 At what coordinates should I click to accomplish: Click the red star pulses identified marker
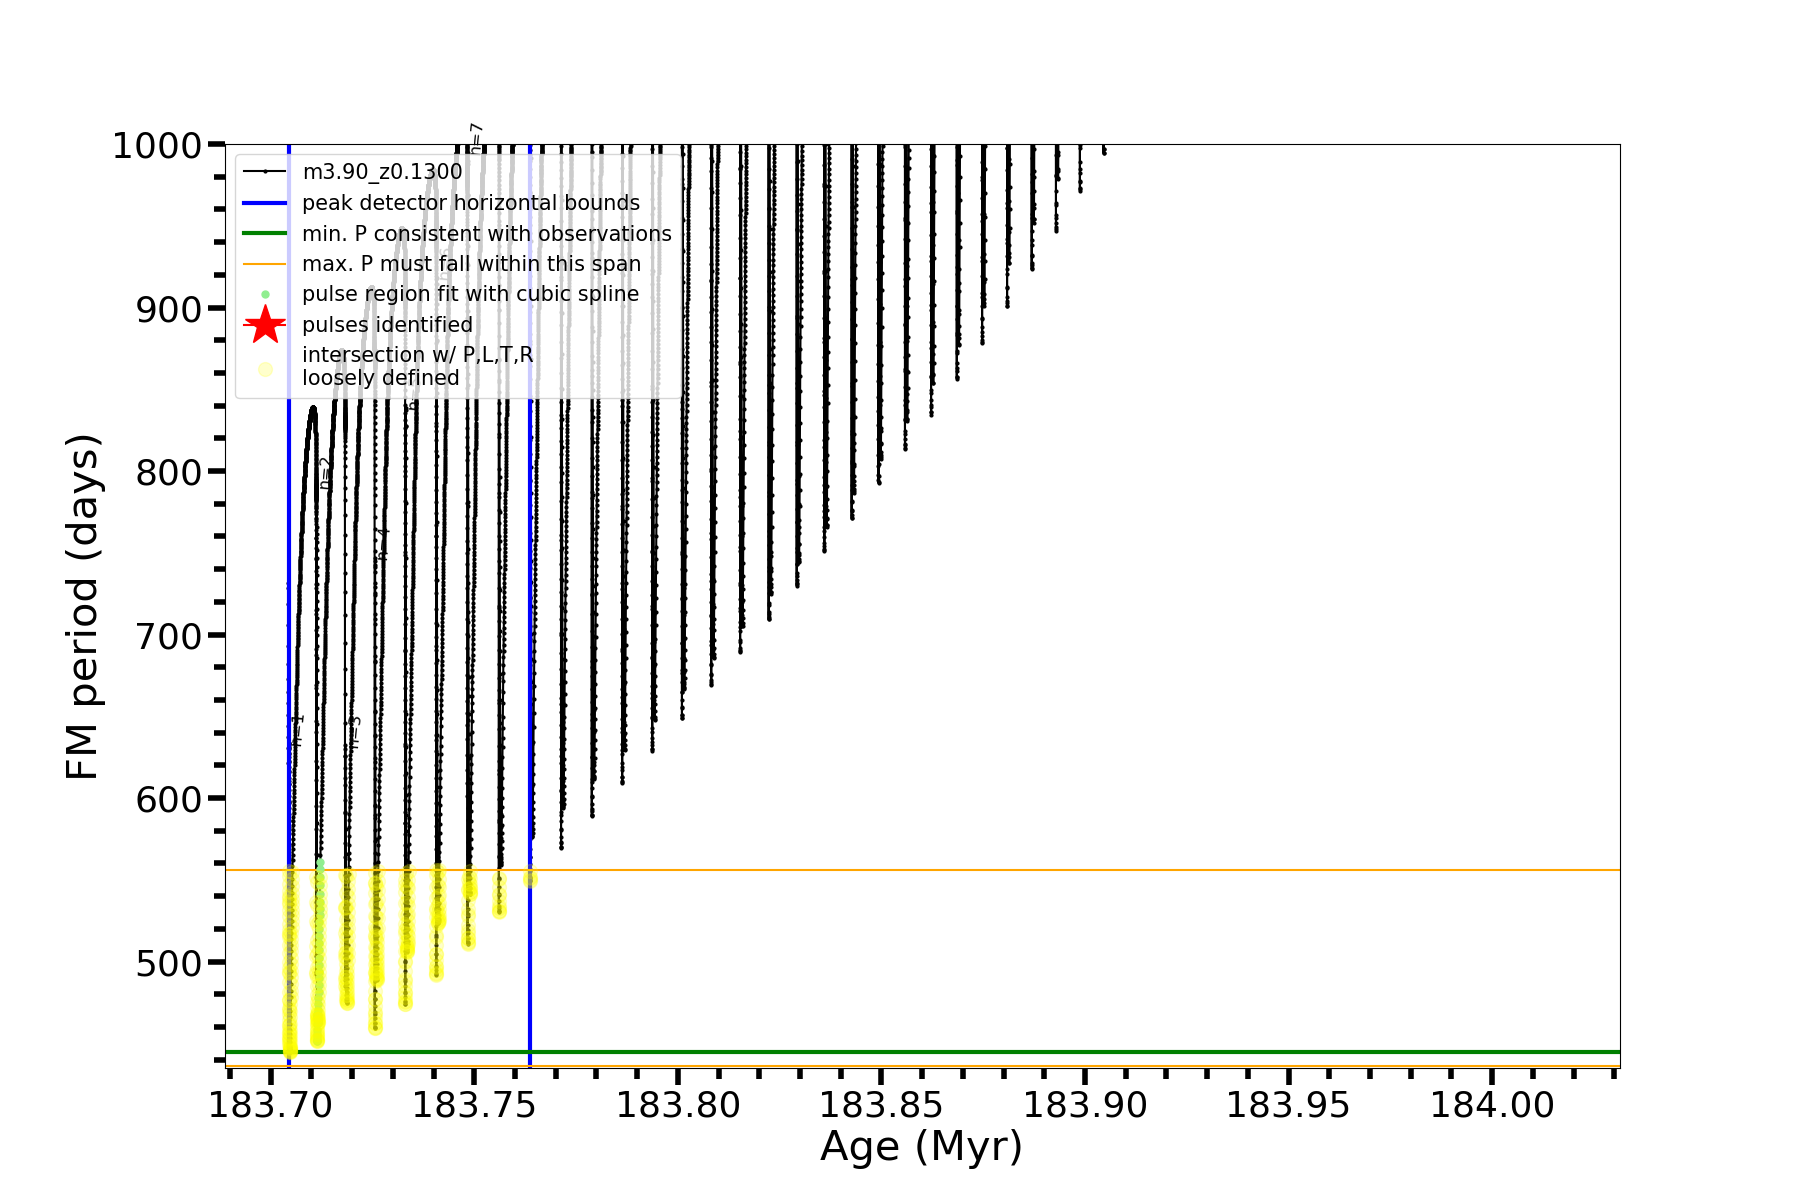[265, 325]
